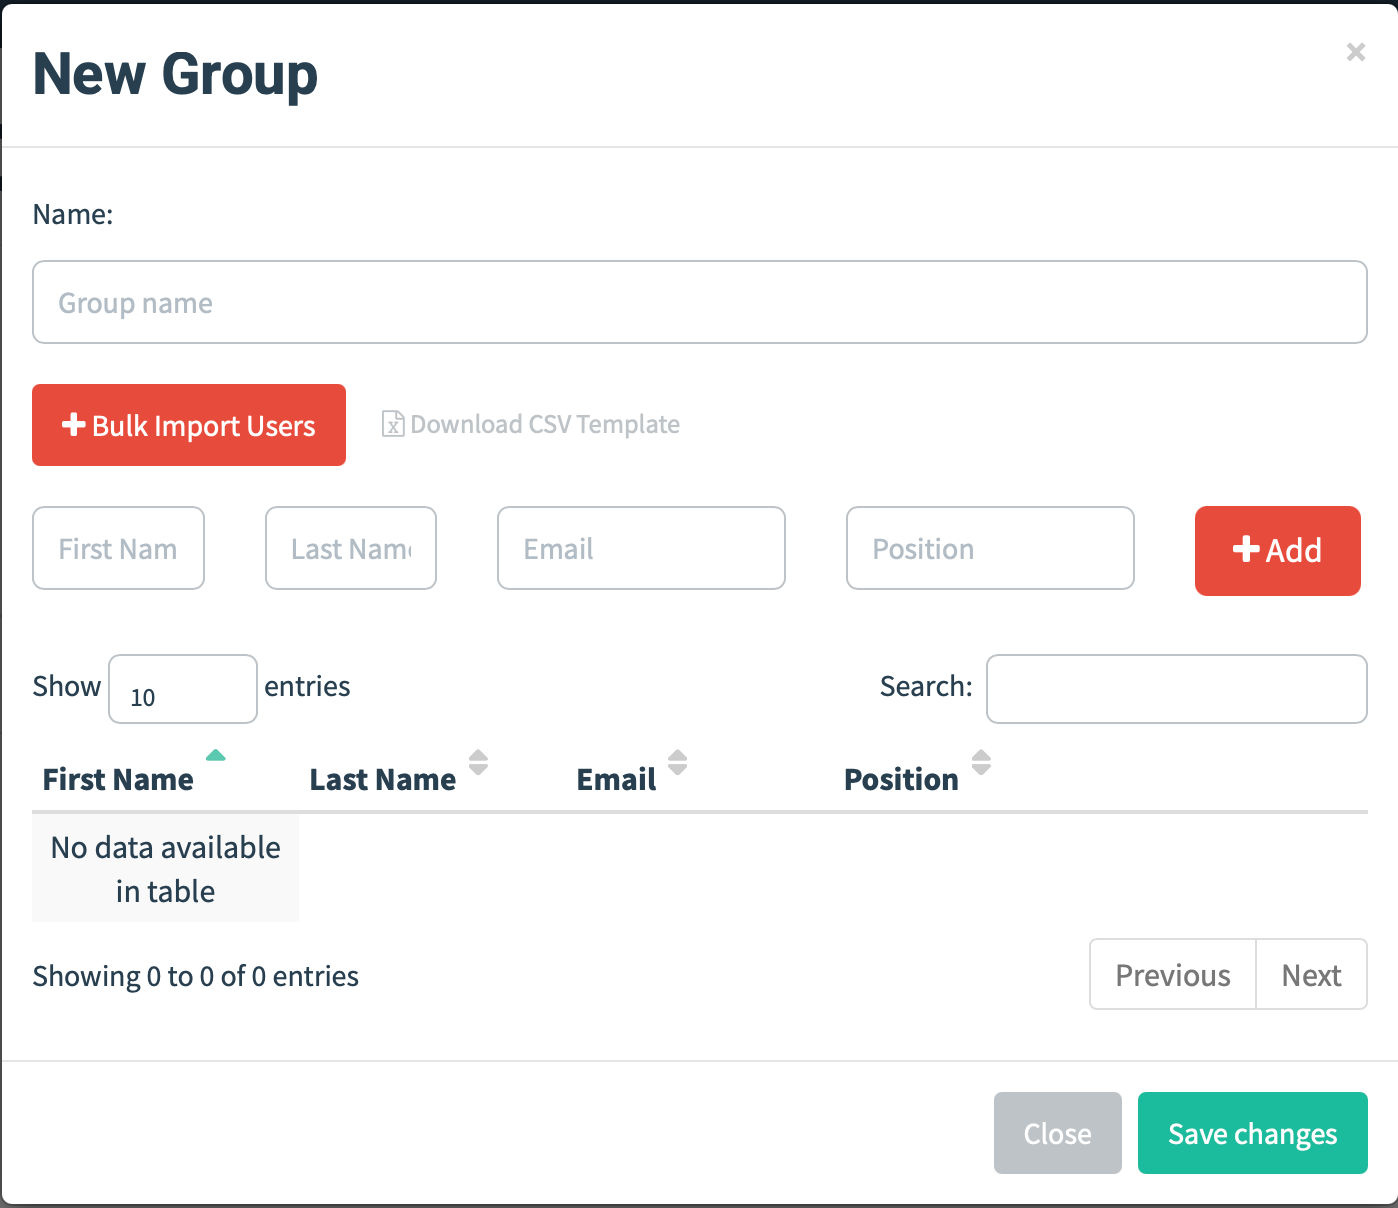Click the Bulk Import Users button

[x=189, y=425]
